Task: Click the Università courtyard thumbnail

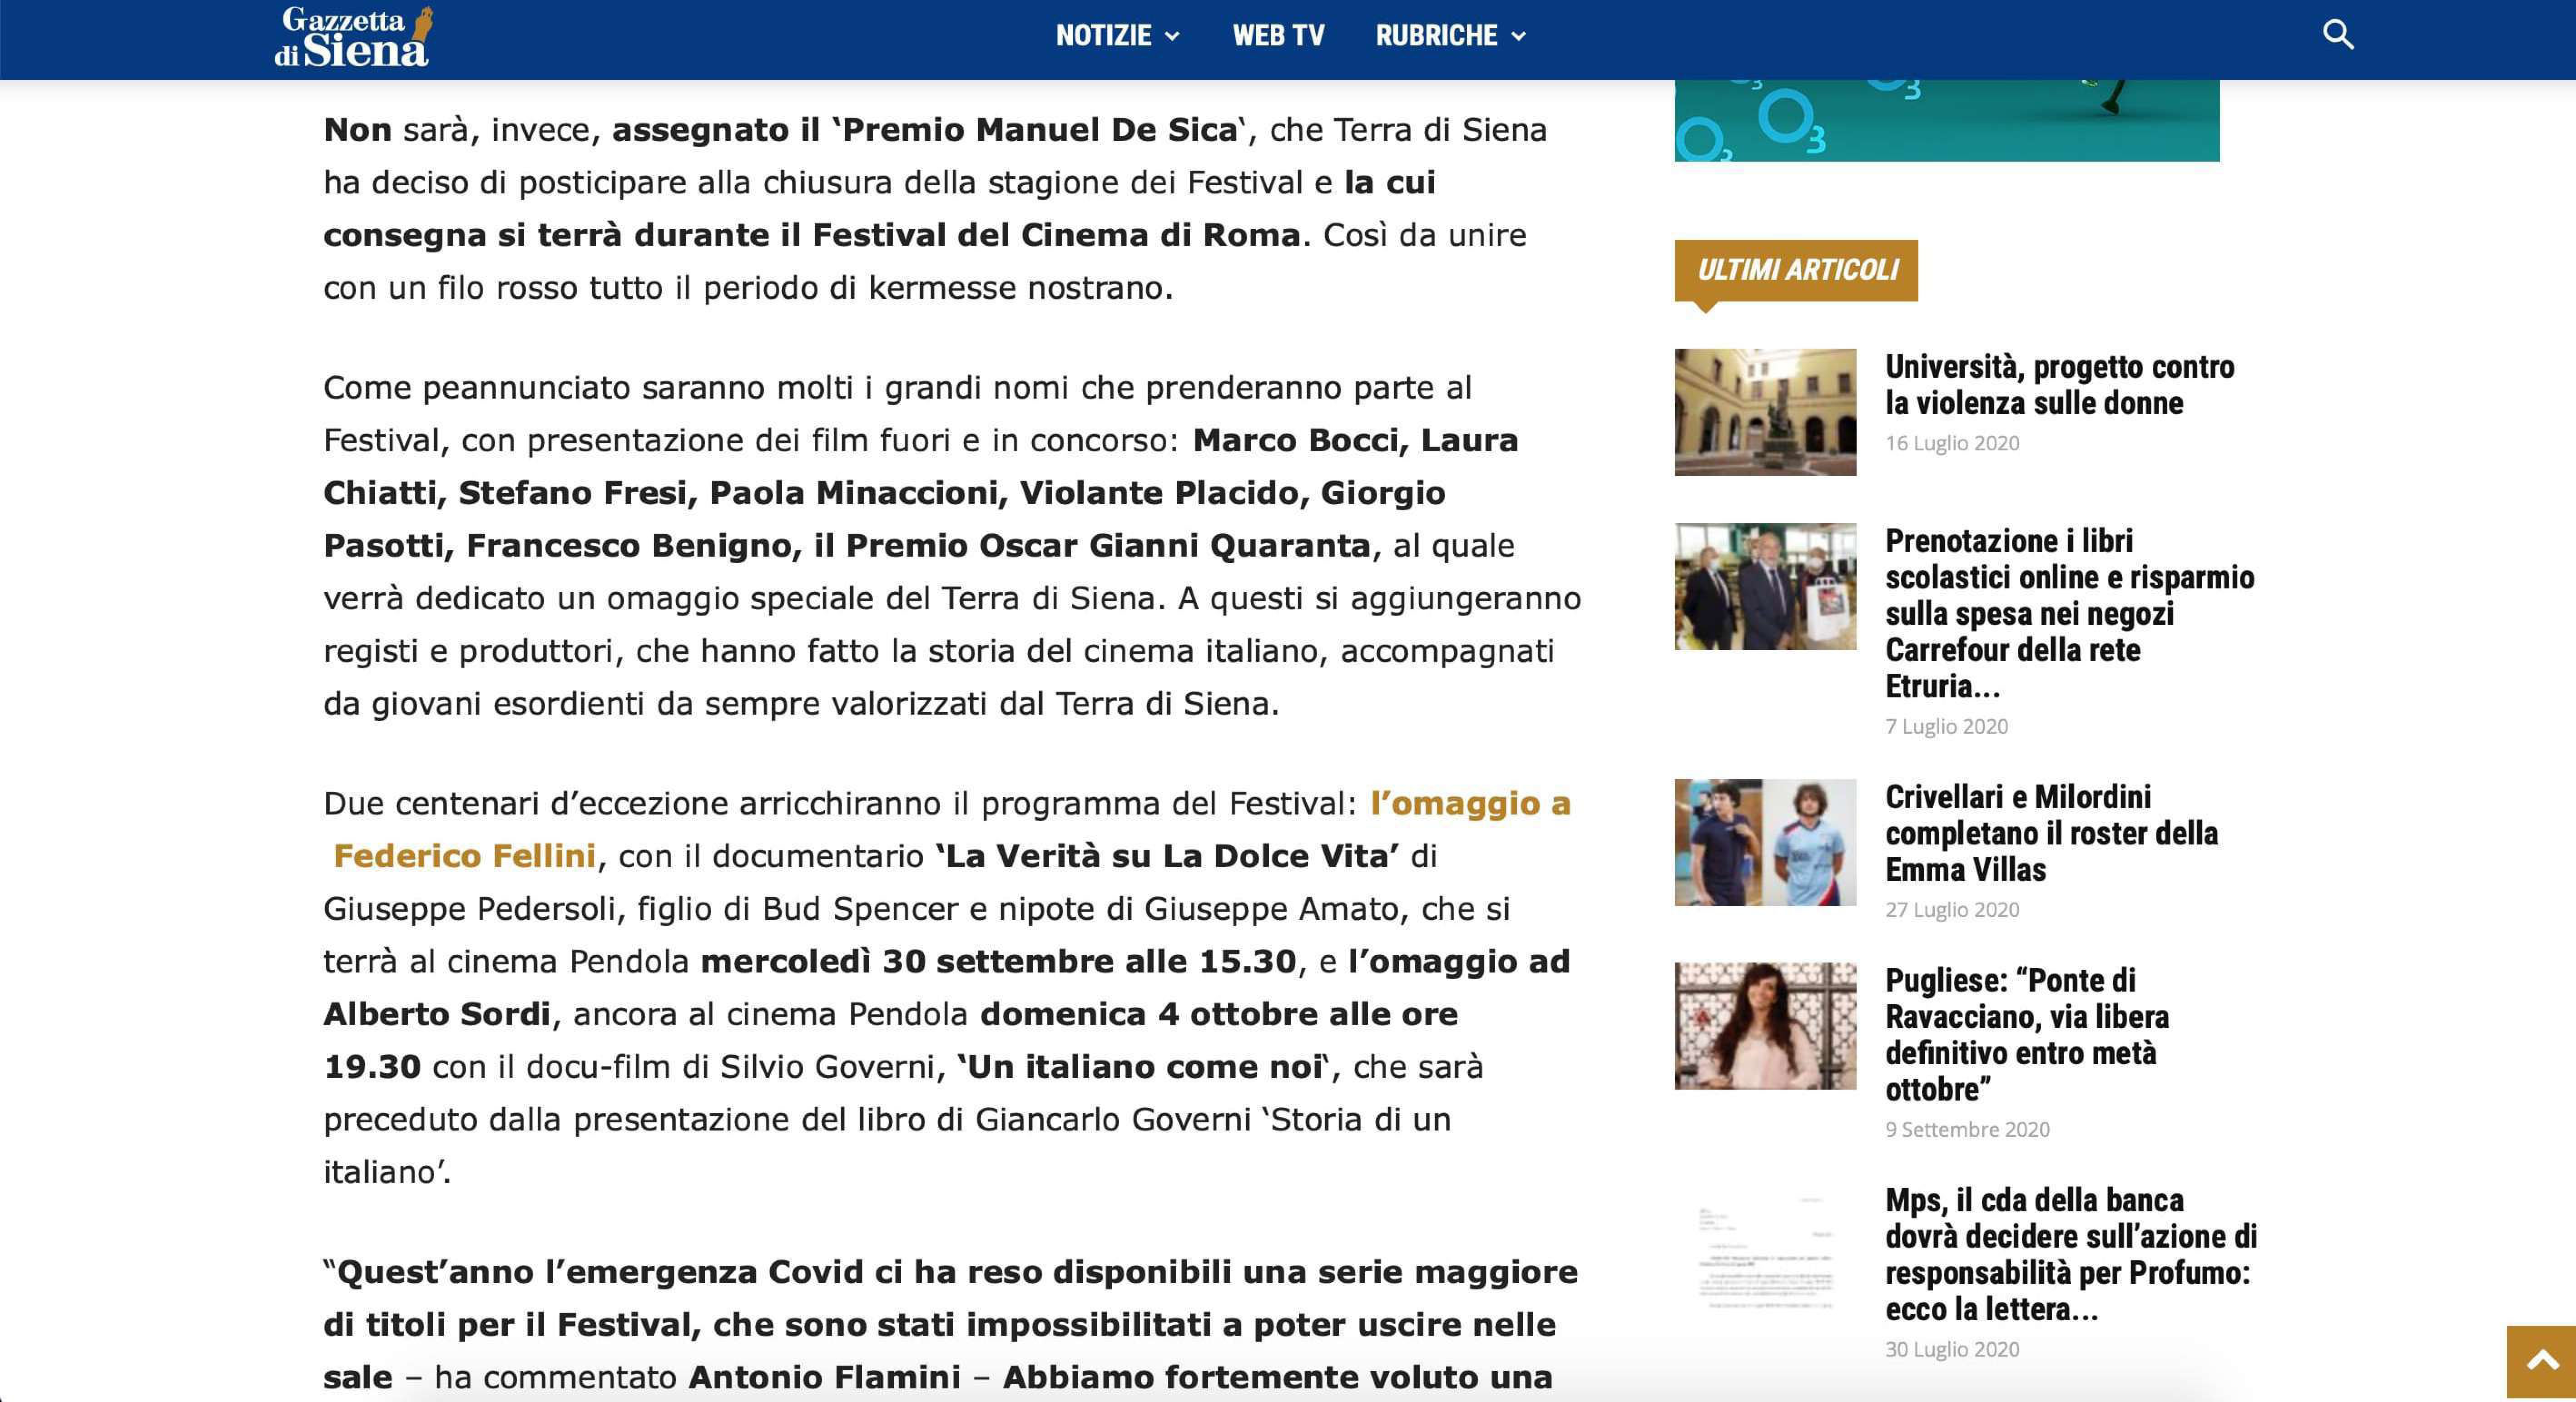Action: (x=1765, y=412)
